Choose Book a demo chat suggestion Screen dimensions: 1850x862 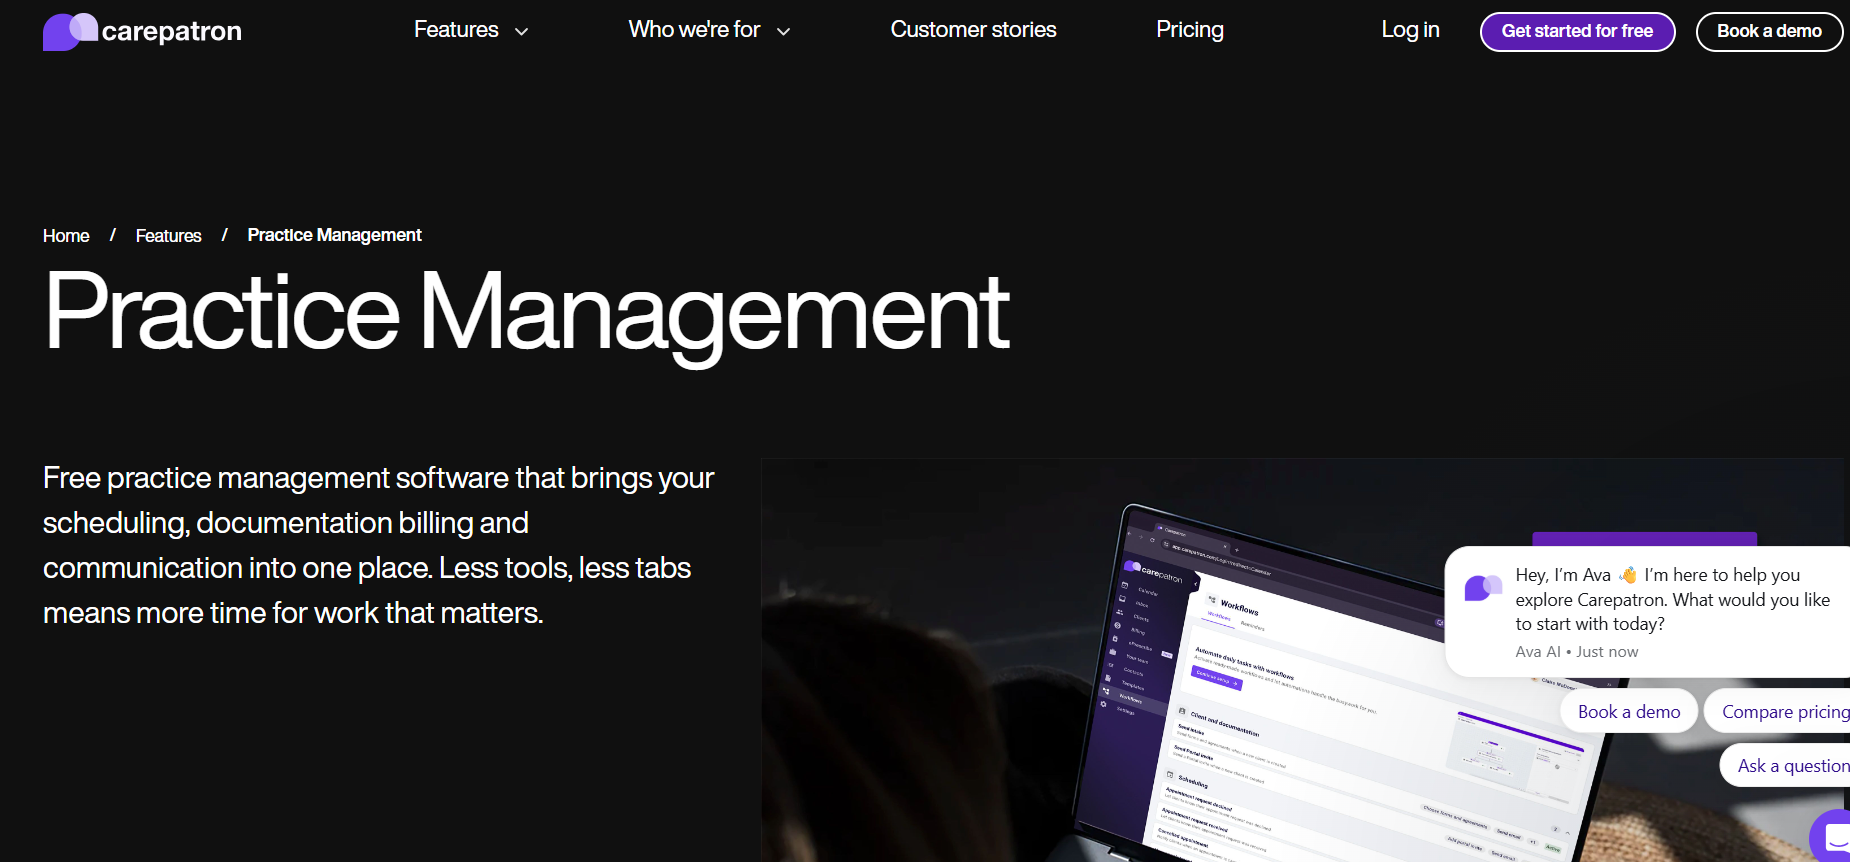tap(1629, 711)
